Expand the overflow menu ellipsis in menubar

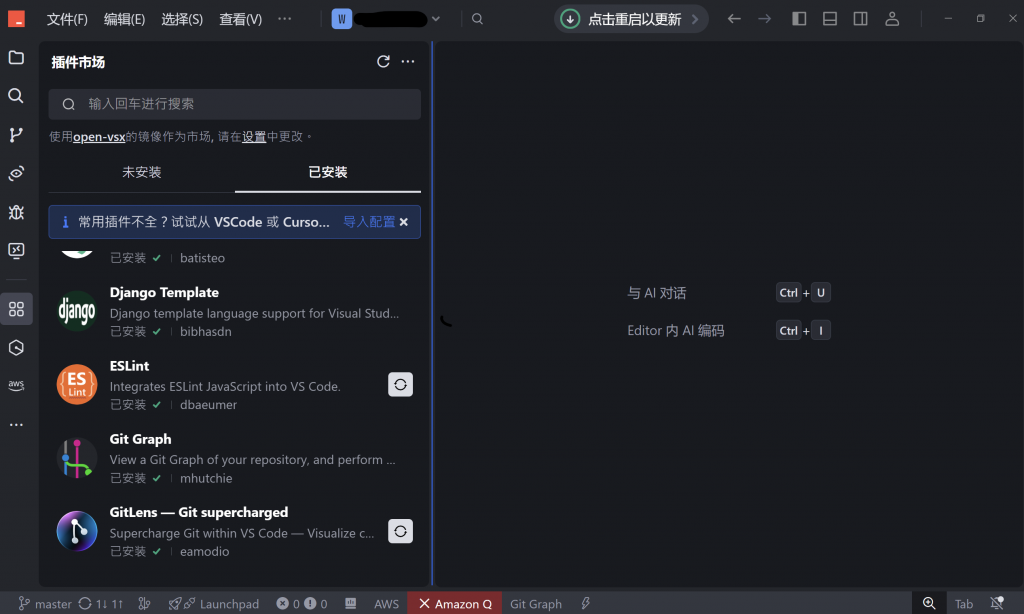pyautogui.click(x=285, y=19)
